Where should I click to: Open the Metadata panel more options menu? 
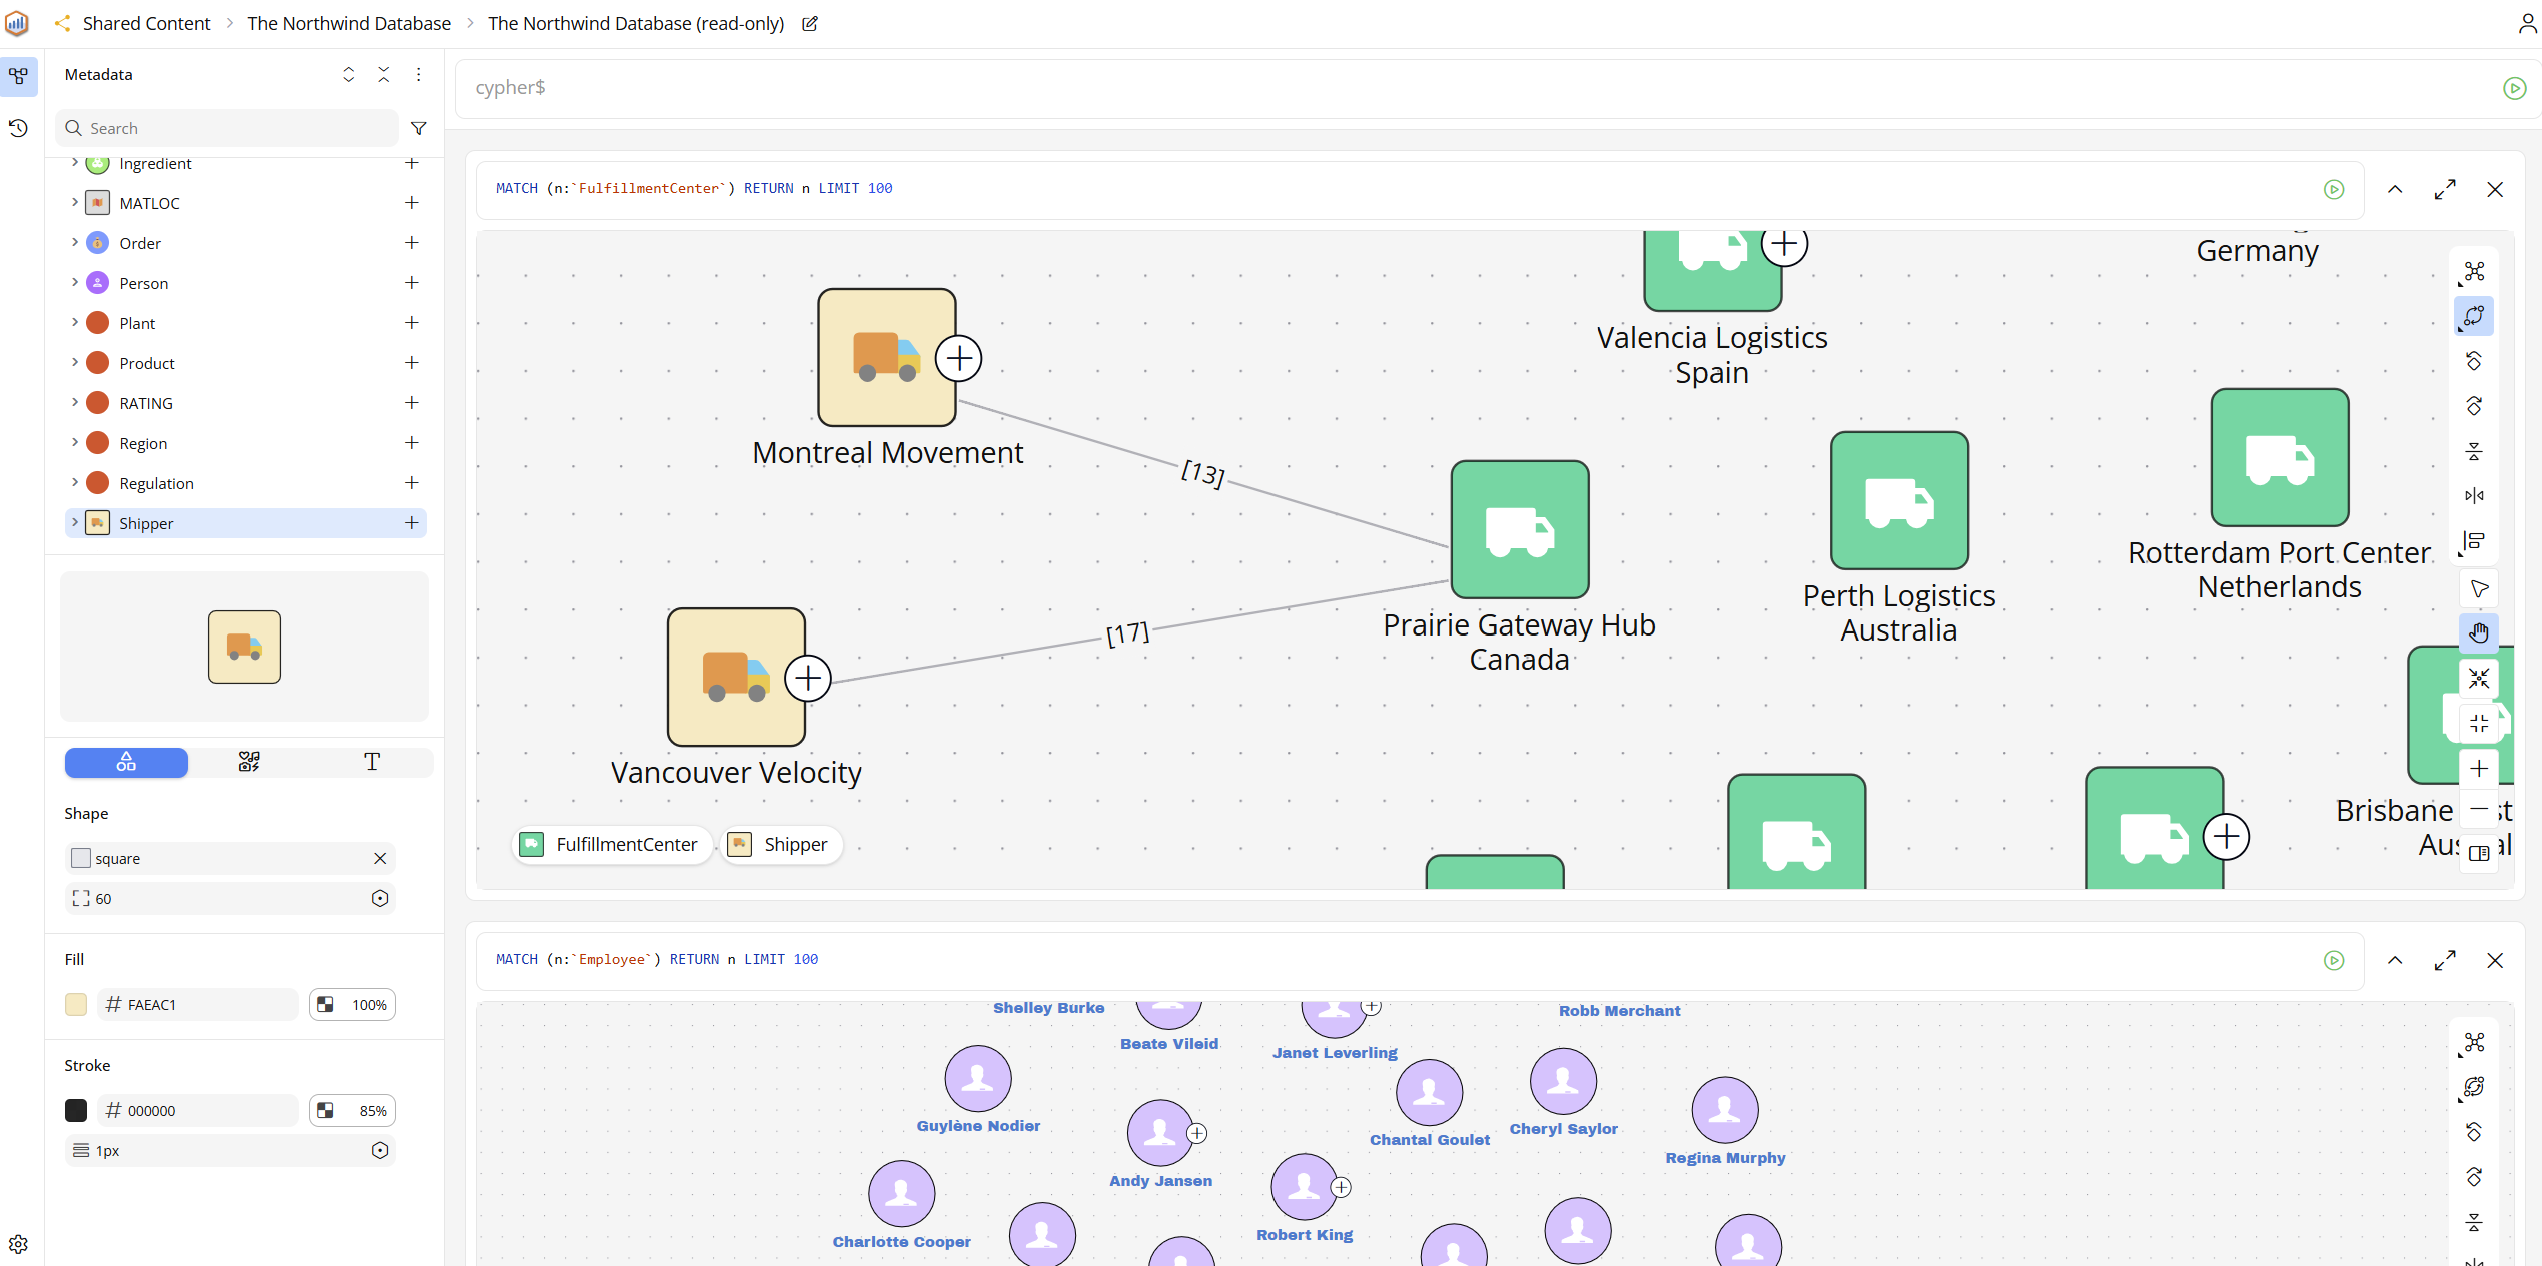click(418, 74)
